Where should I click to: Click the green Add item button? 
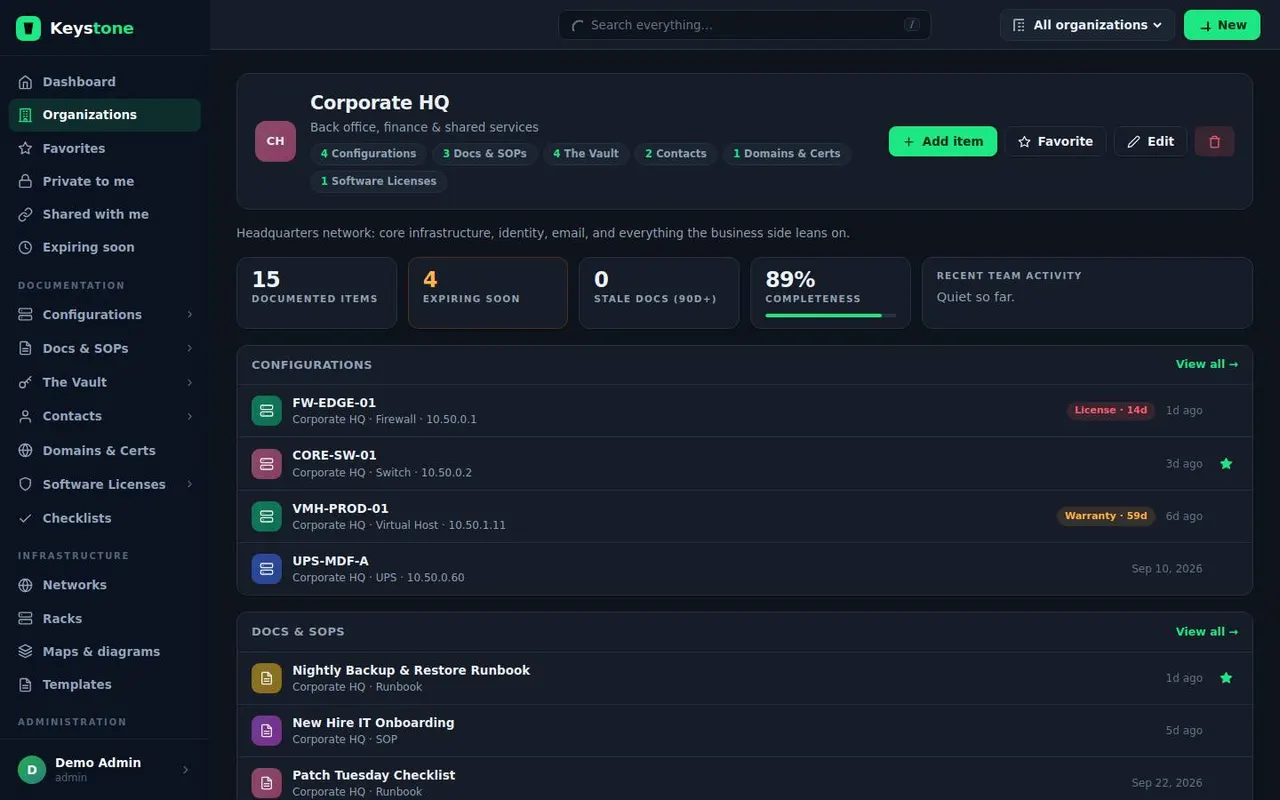click(943, 142)
